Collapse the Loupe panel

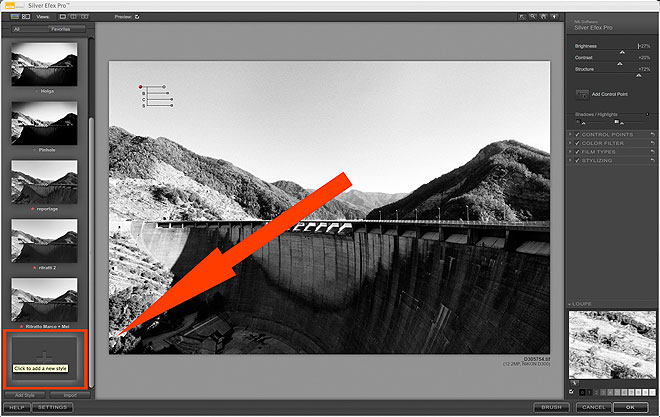[x=570, y=304]
